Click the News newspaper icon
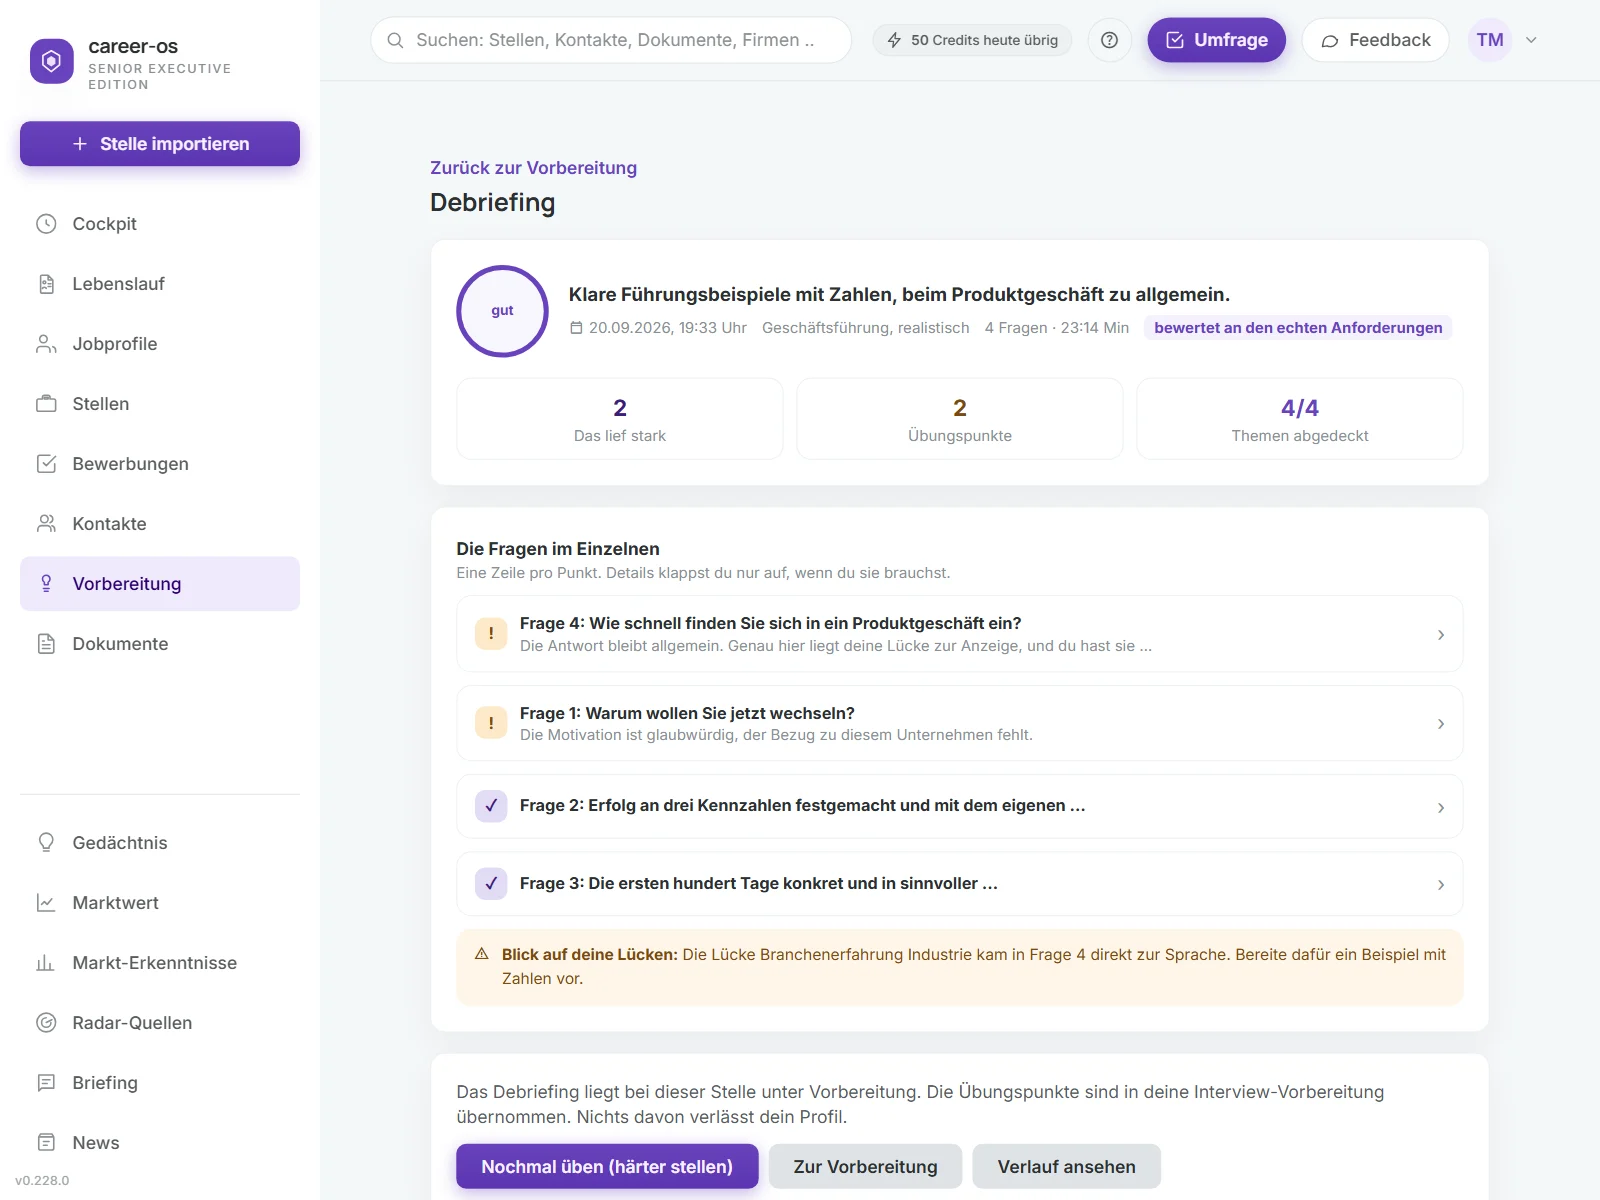 (x=46, y=1143)
